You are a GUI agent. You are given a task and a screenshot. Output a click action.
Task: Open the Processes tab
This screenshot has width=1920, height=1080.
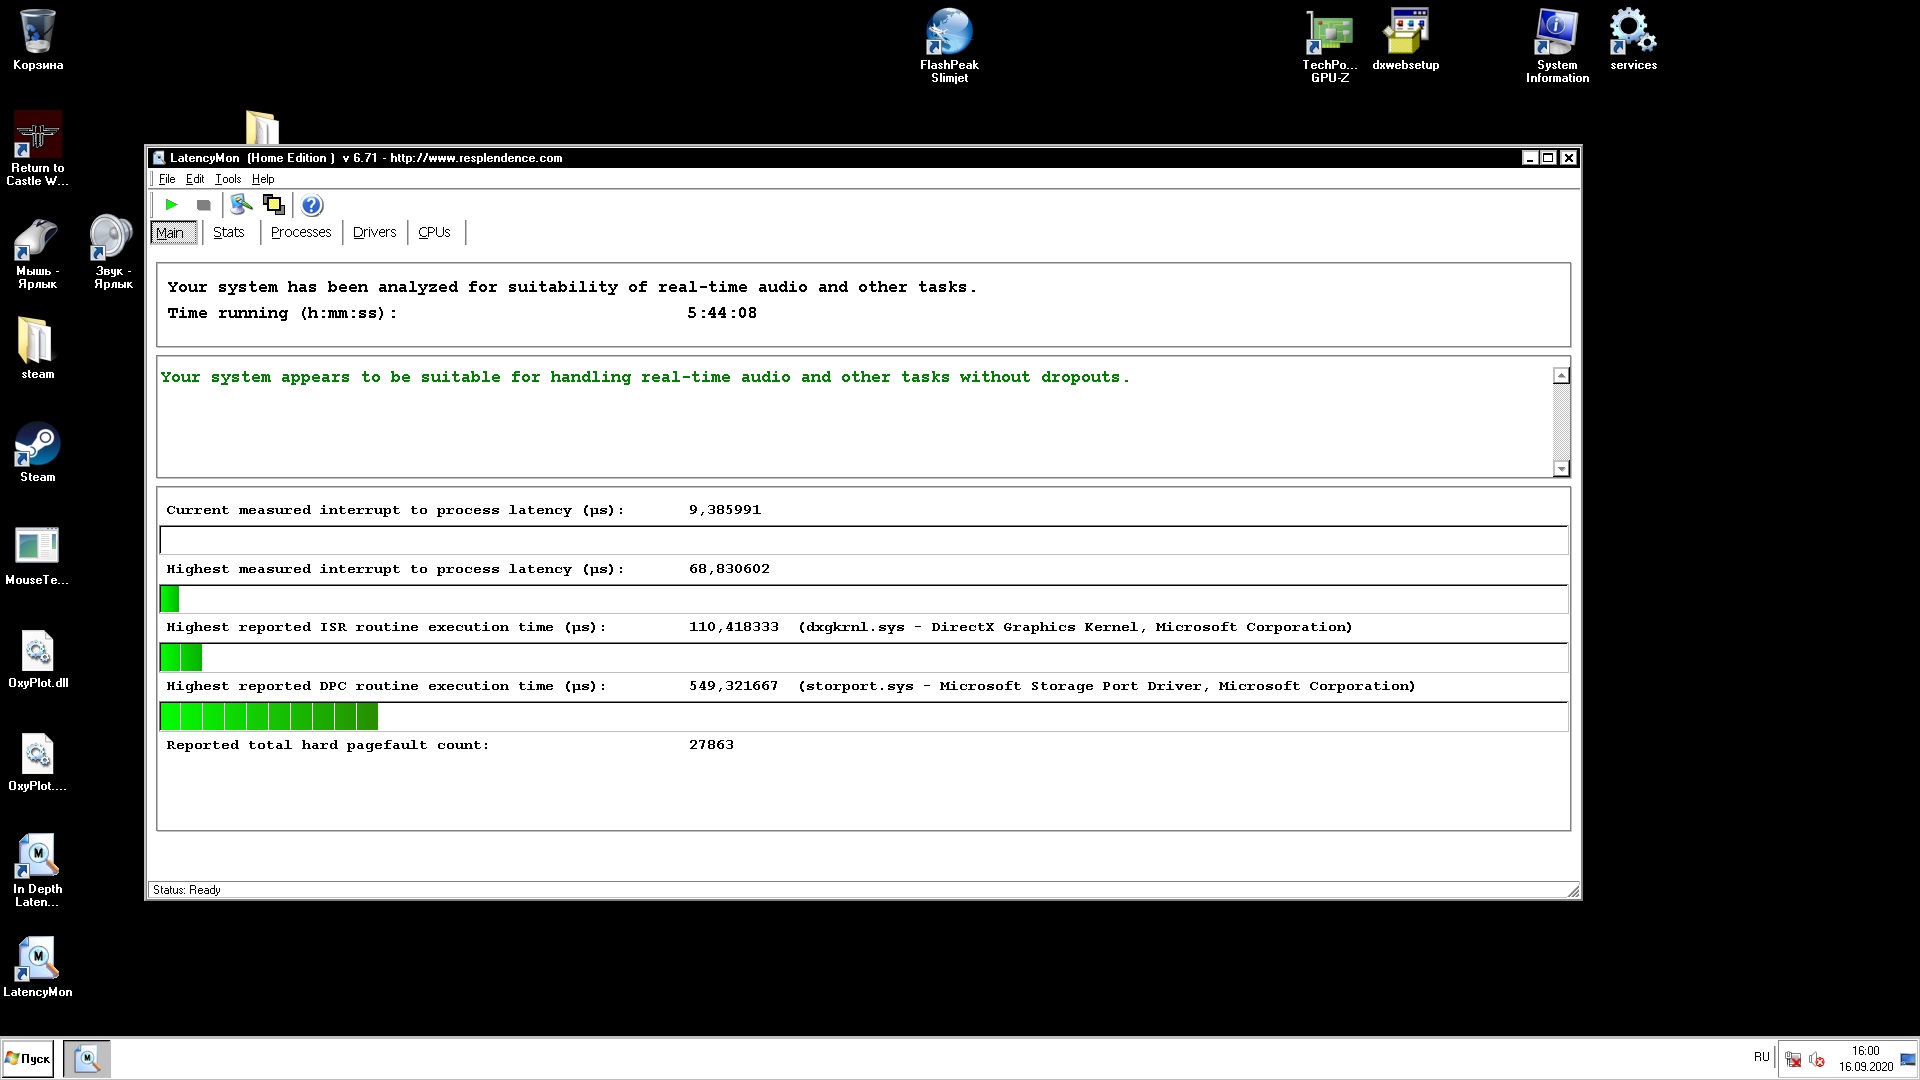(x=300, y=232)
